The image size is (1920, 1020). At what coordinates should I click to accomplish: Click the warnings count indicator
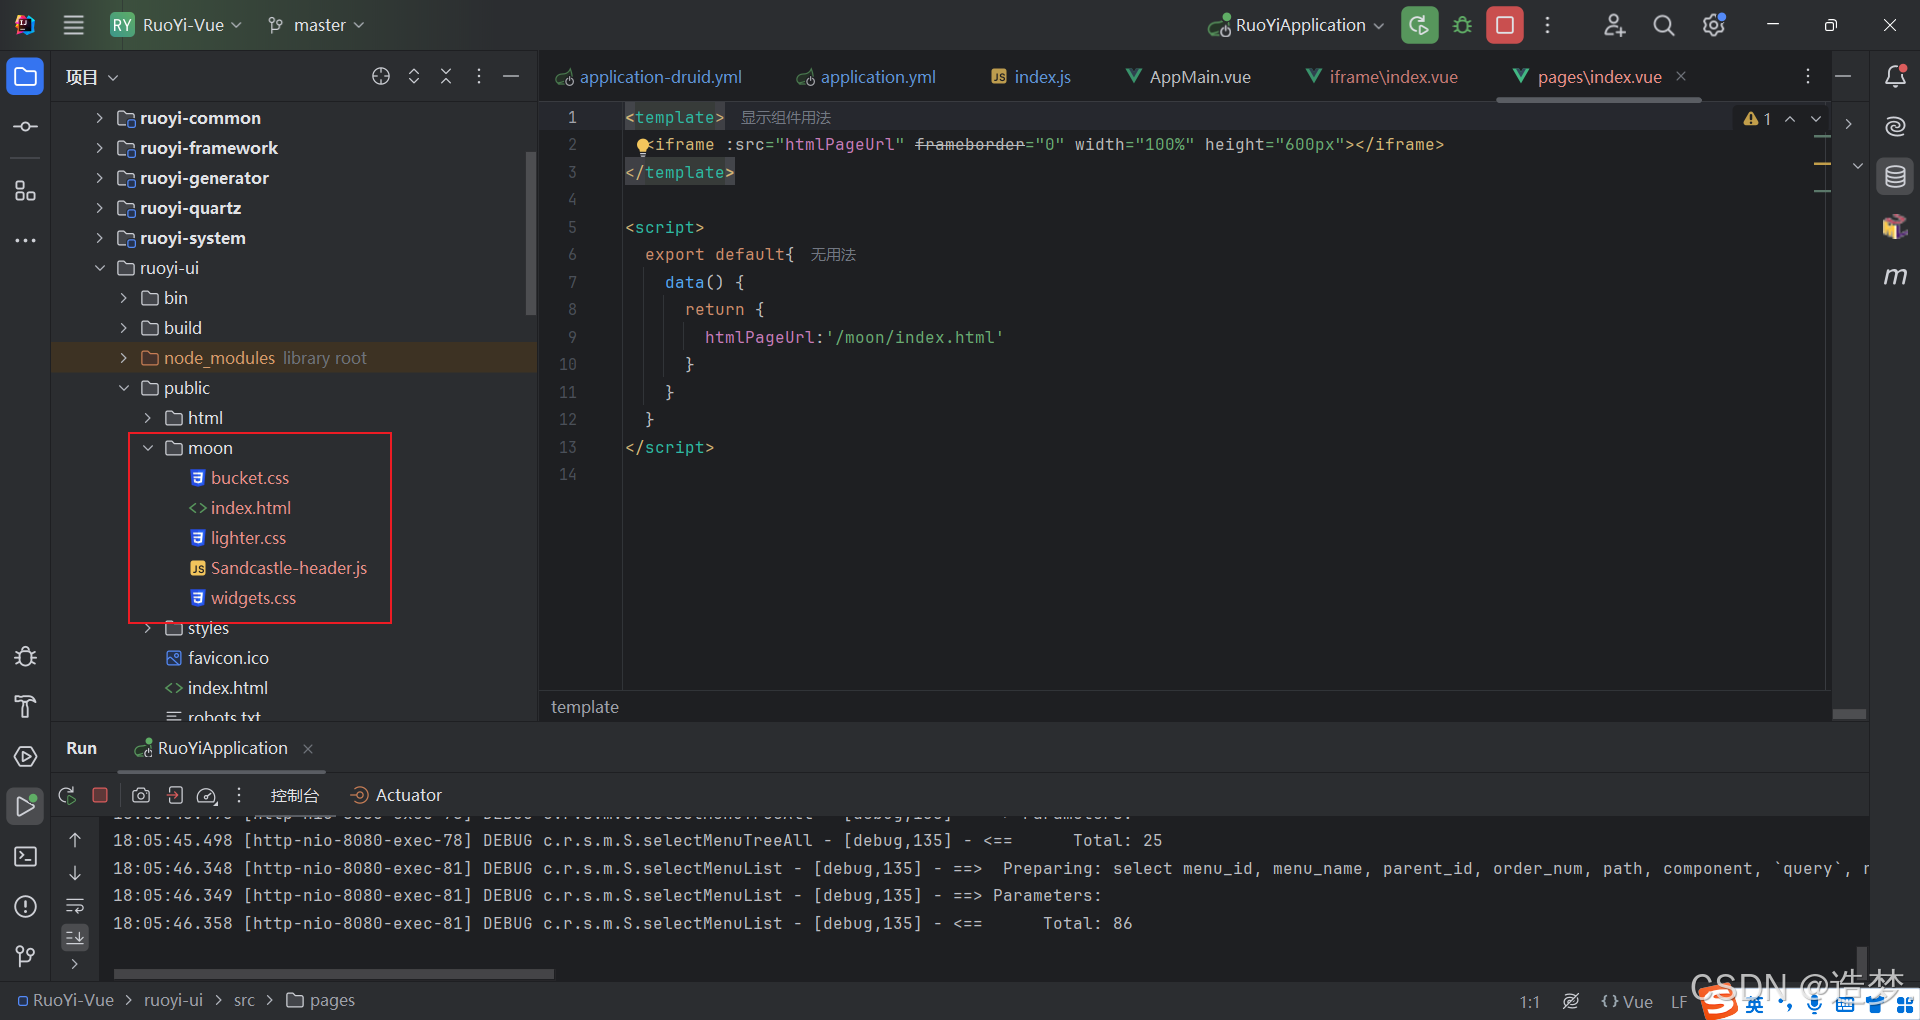(x=1757, y=119)
